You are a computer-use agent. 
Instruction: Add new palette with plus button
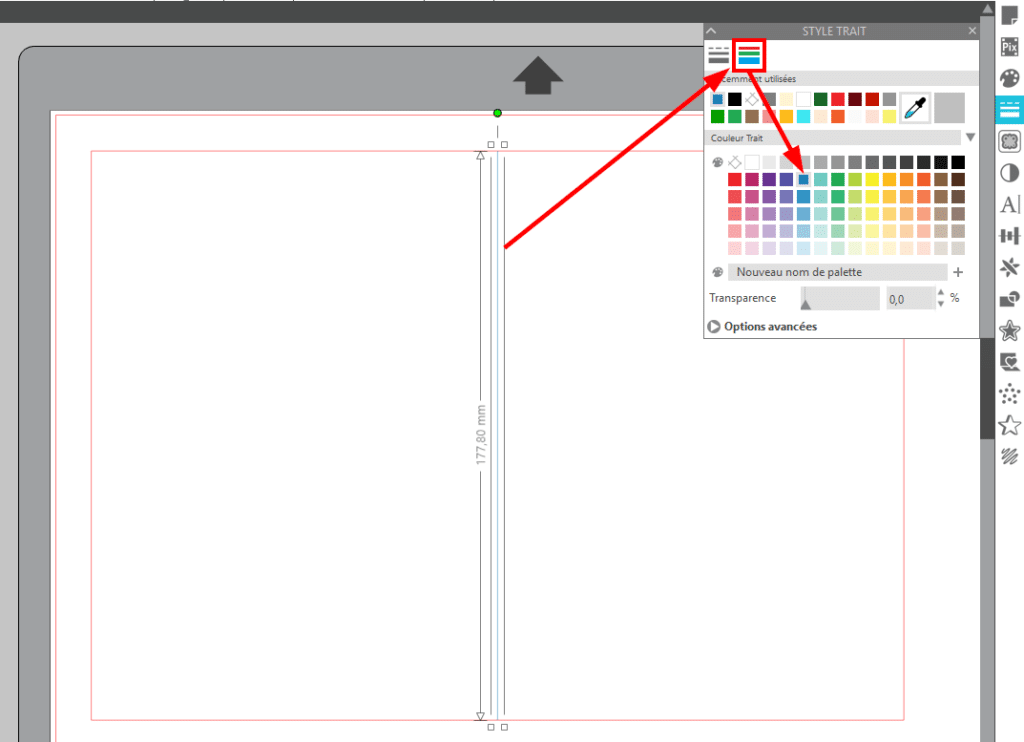[x=958, y=272]
